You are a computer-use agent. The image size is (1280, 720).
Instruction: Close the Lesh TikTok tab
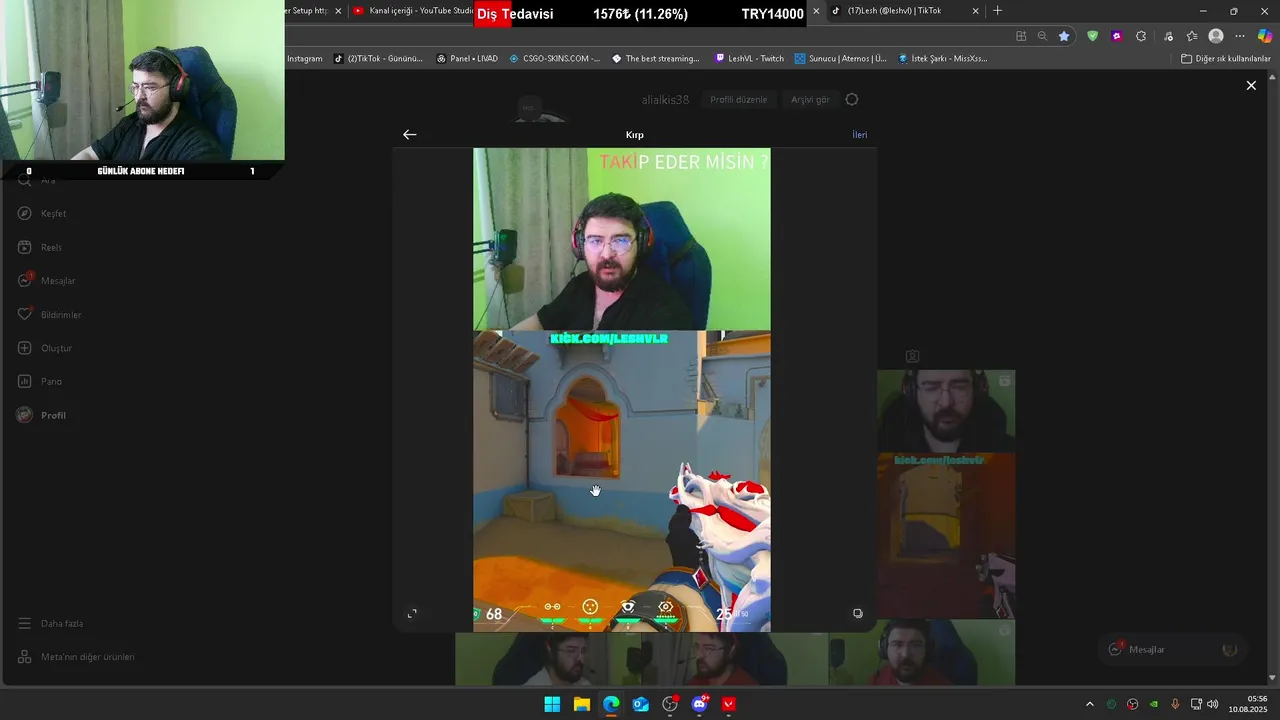(x=976, y=11)
